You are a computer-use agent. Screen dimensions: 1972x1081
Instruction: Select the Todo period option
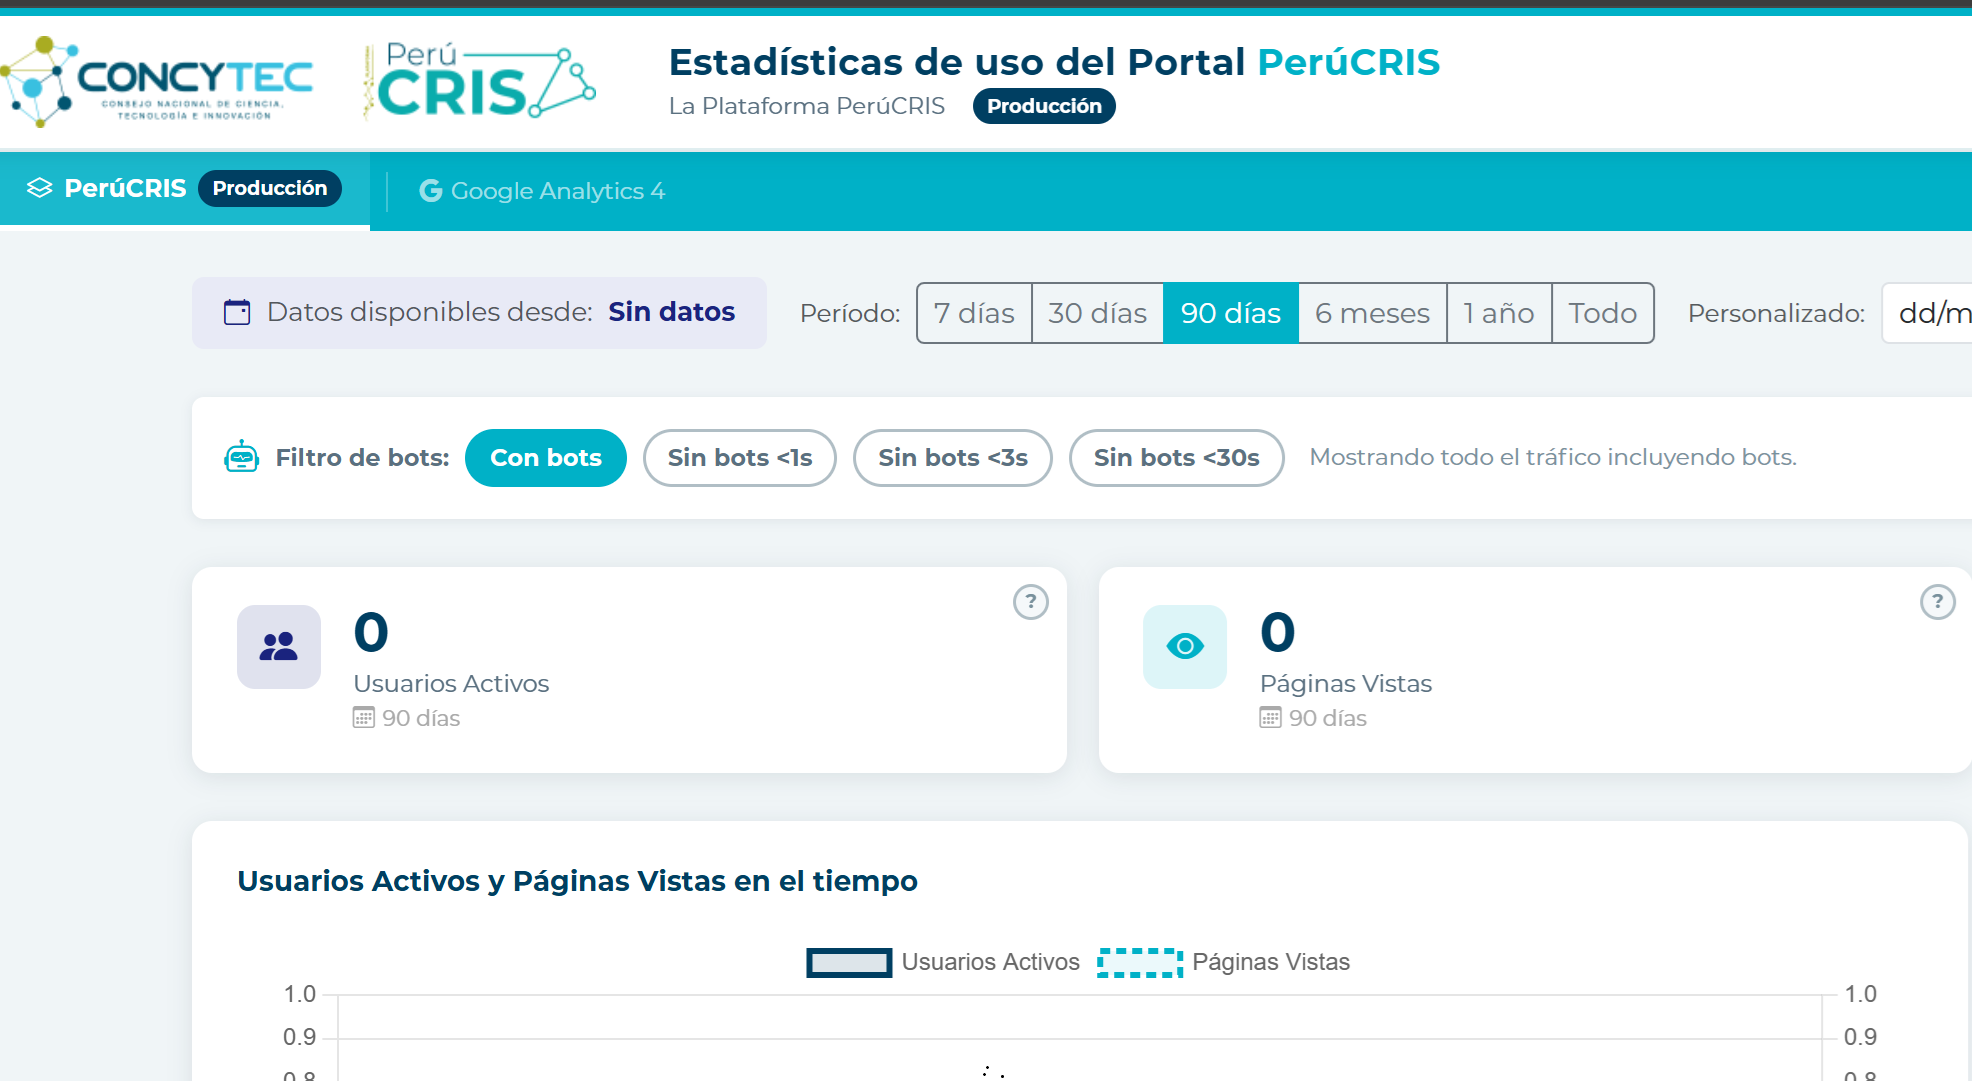click(1602, 313)
